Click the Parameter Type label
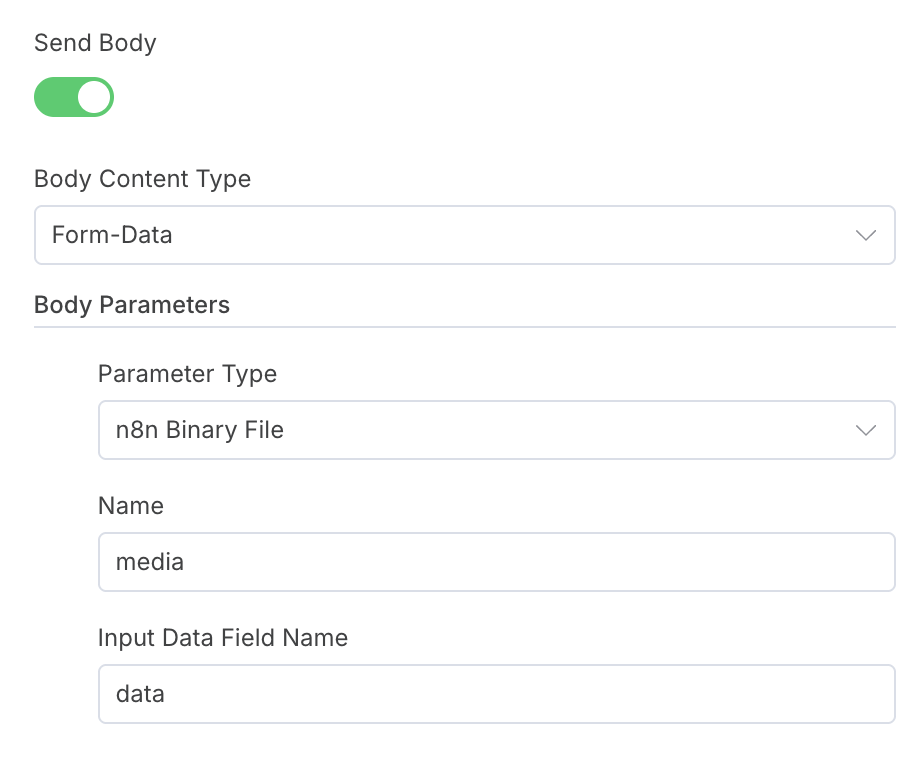The height and width of the screenshot is (772, 924). click(x=187, y=374)
